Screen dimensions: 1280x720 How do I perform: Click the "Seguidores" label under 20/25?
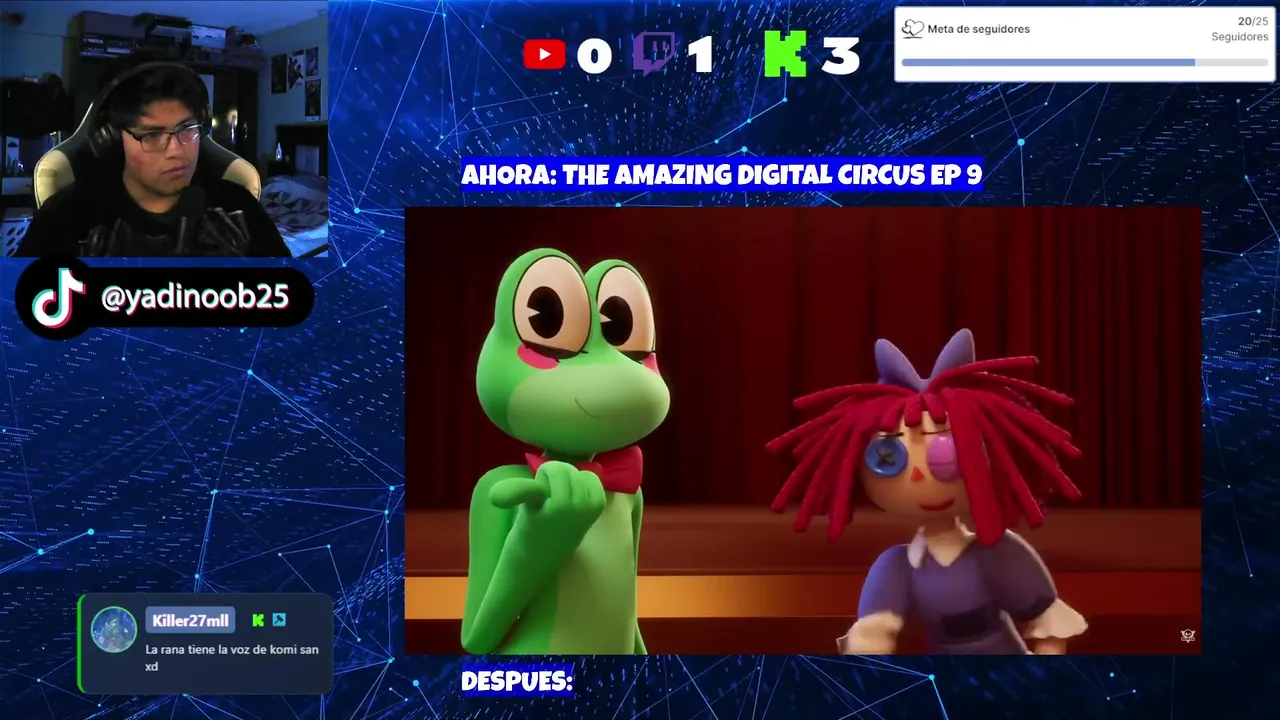(1240, 37)
